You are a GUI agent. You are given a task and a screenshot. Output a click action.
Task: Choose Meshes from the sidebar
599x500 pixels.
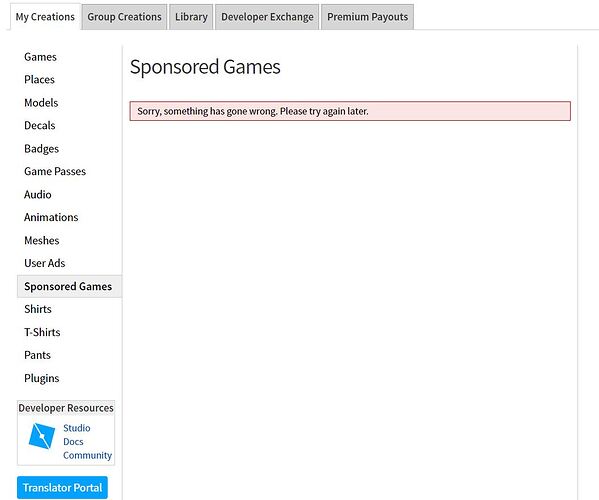click(x=42, y=240)
